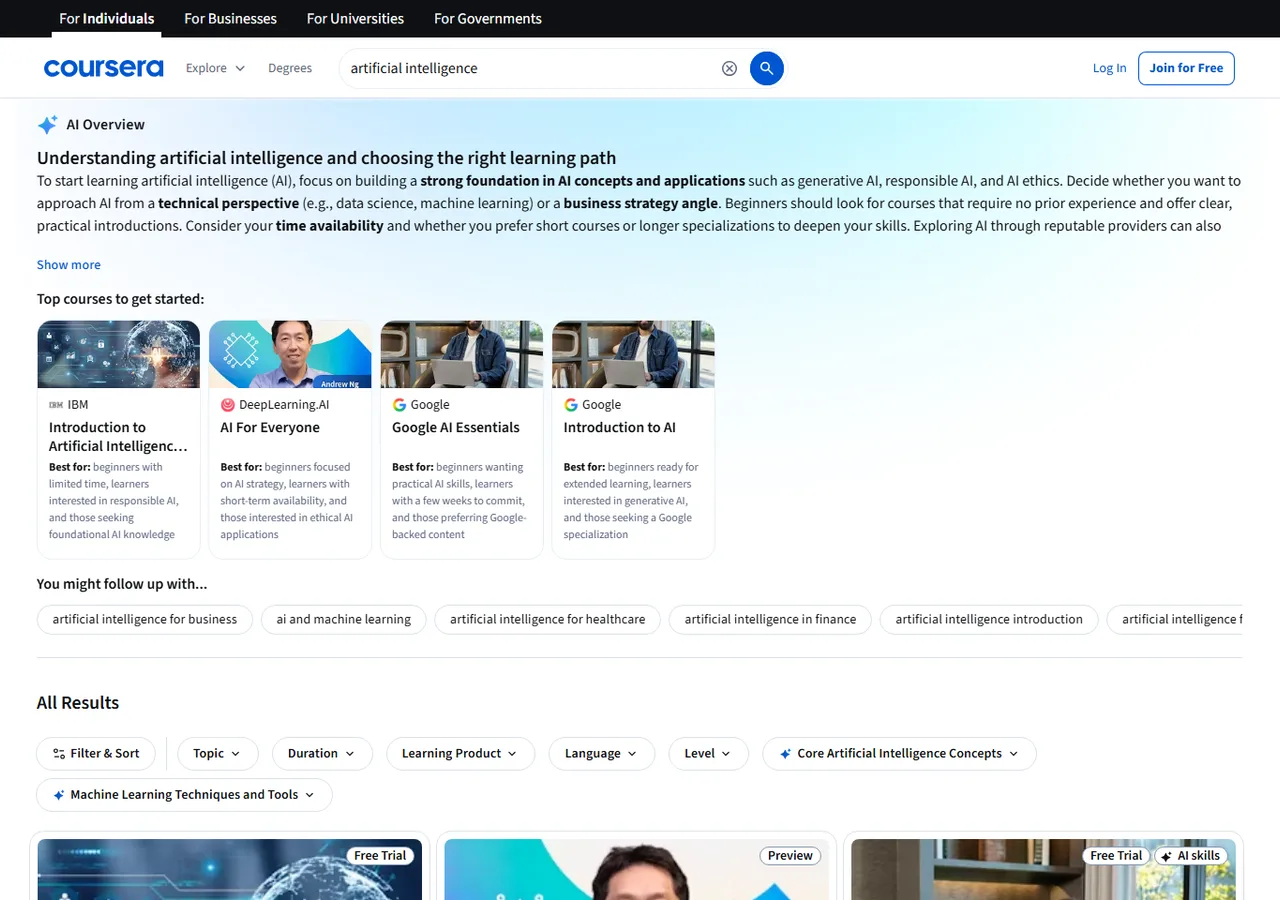Click the Filter & Sort sliders icon
The width and height of the screenshot is (1280, 900).
[x=59, y=754]
